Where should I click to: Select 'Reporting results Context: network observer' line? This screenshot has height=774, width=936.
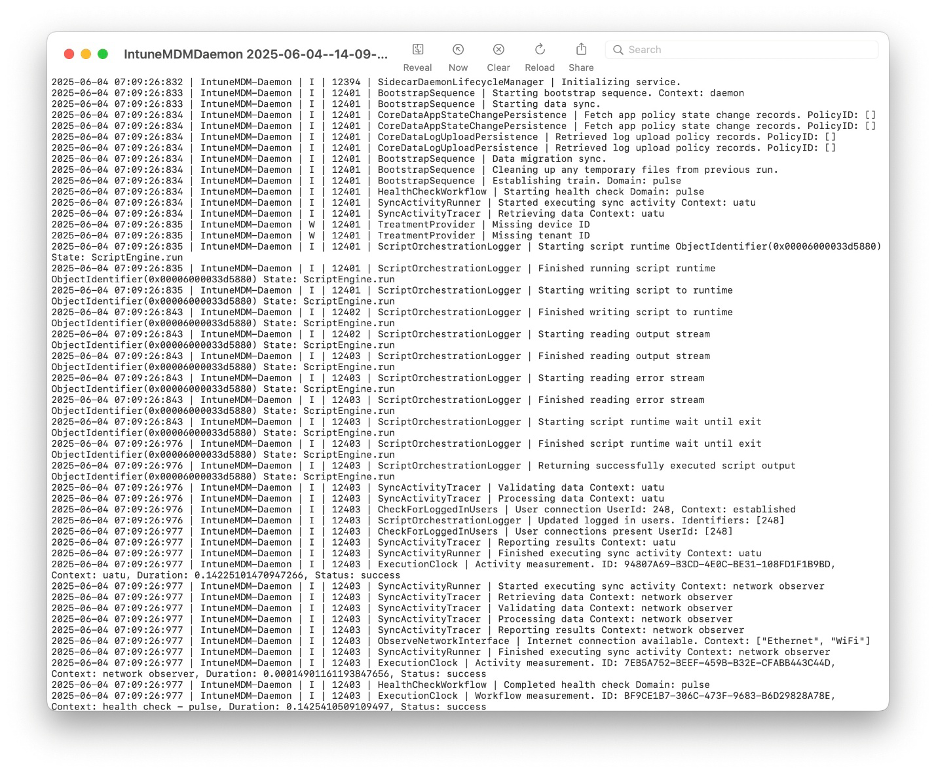point(398,630)
